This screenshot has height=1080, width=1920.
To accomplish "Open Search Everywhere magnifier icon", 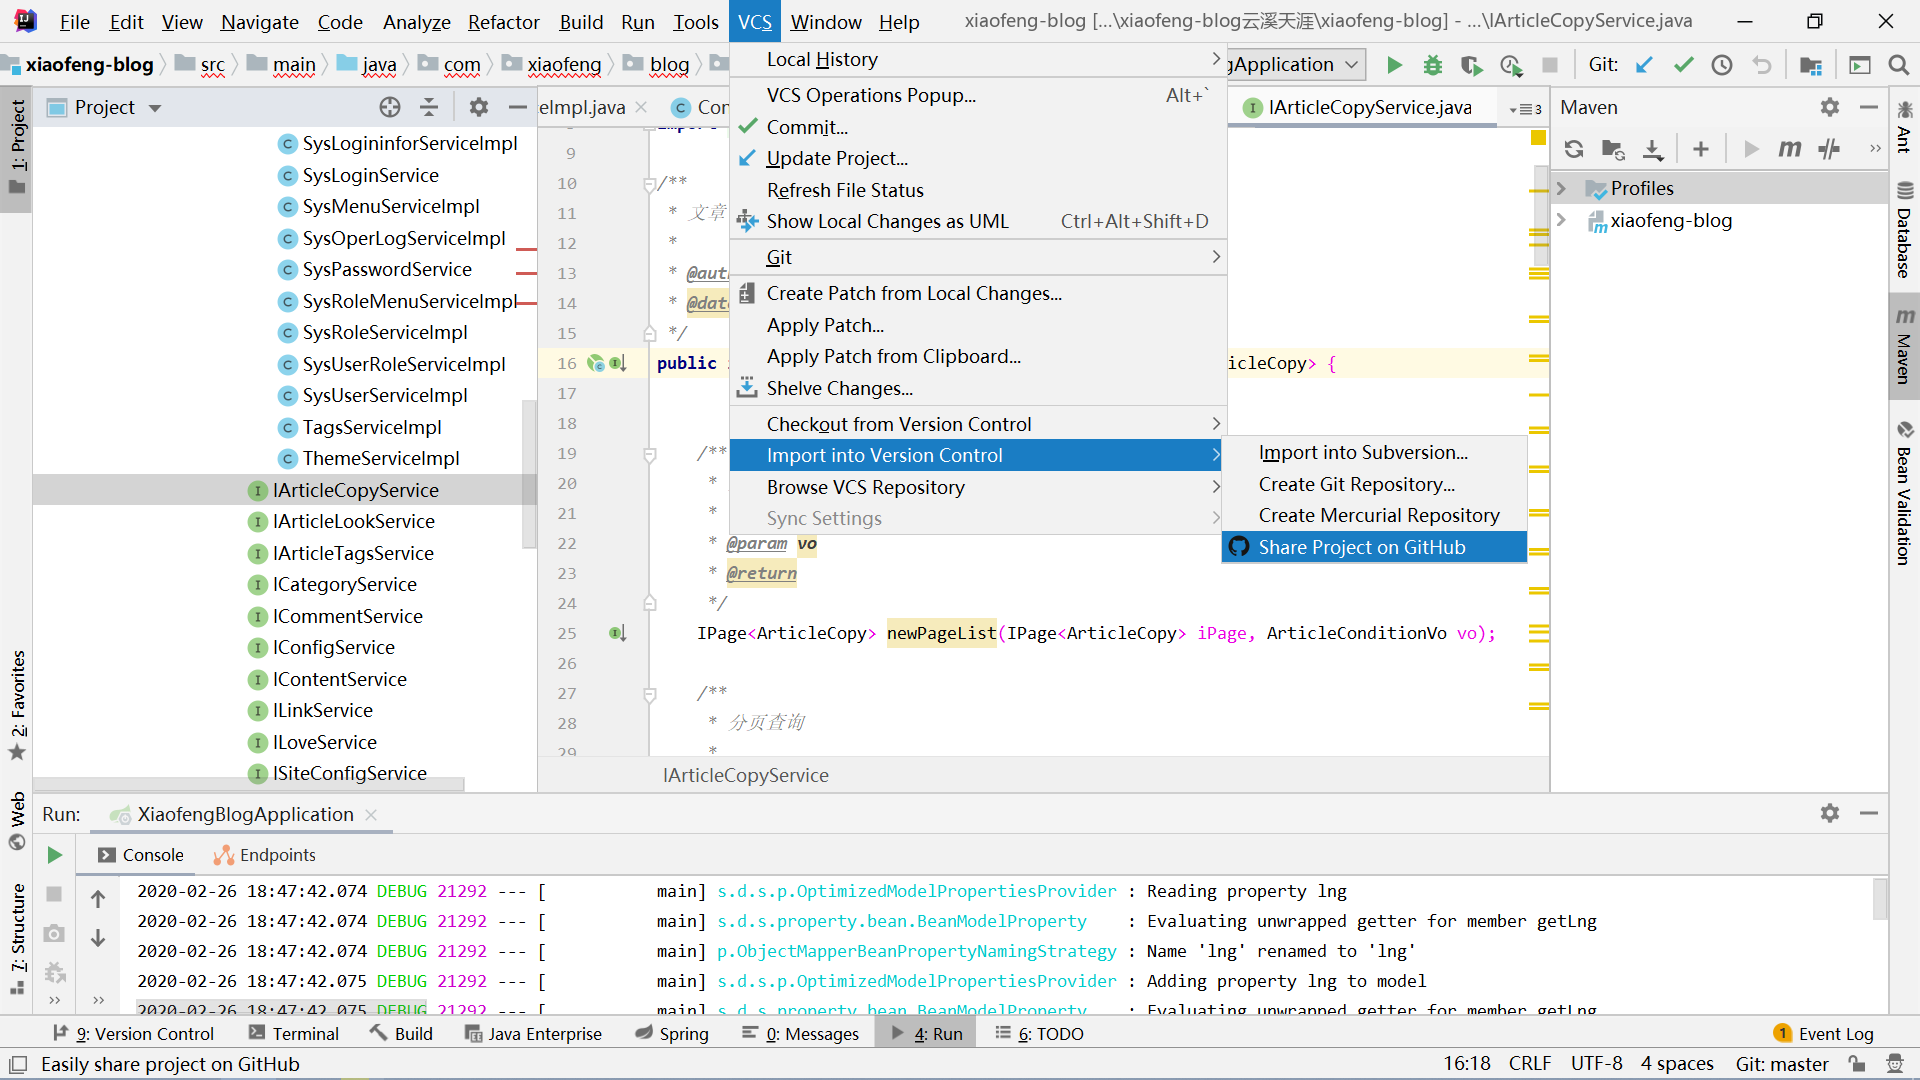I will pyautogui.click(x=1898, y=65).
